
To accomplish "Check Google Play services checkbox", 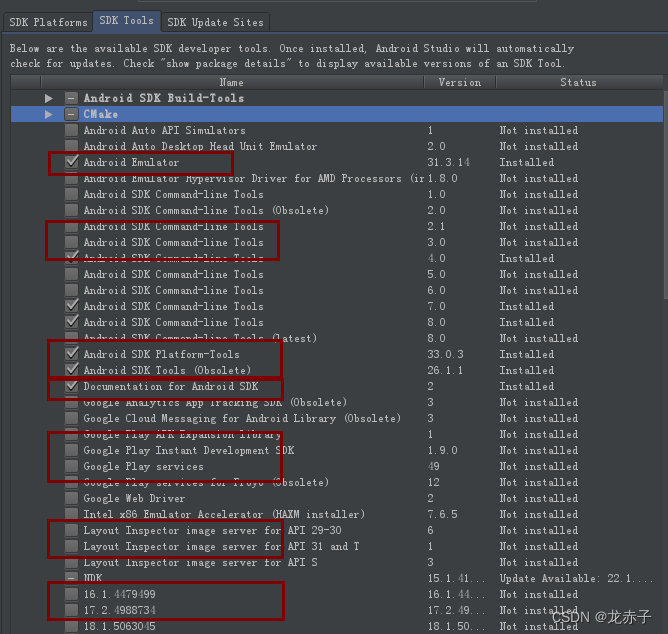I will coord(72,466).
